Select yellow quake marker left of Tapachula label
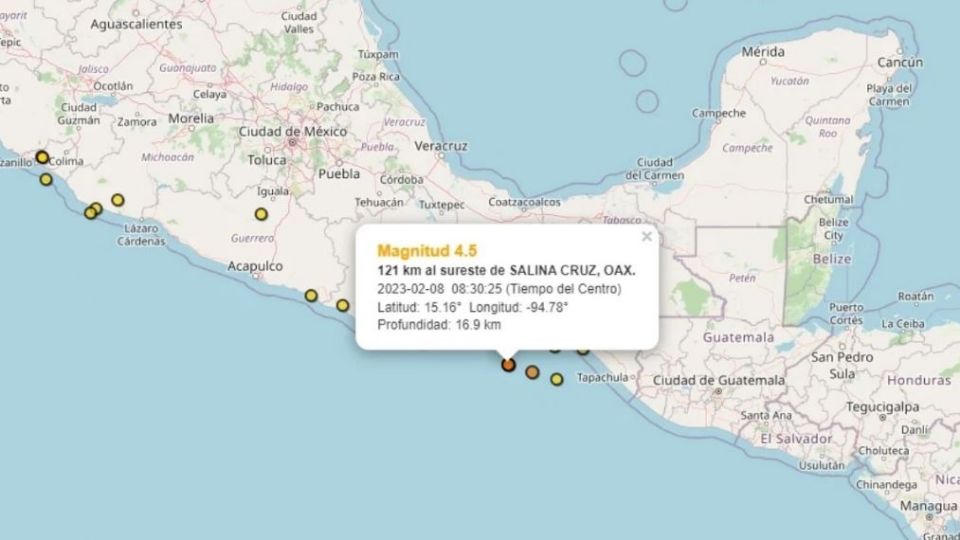960x540 pixels. (x=557, y=379)
